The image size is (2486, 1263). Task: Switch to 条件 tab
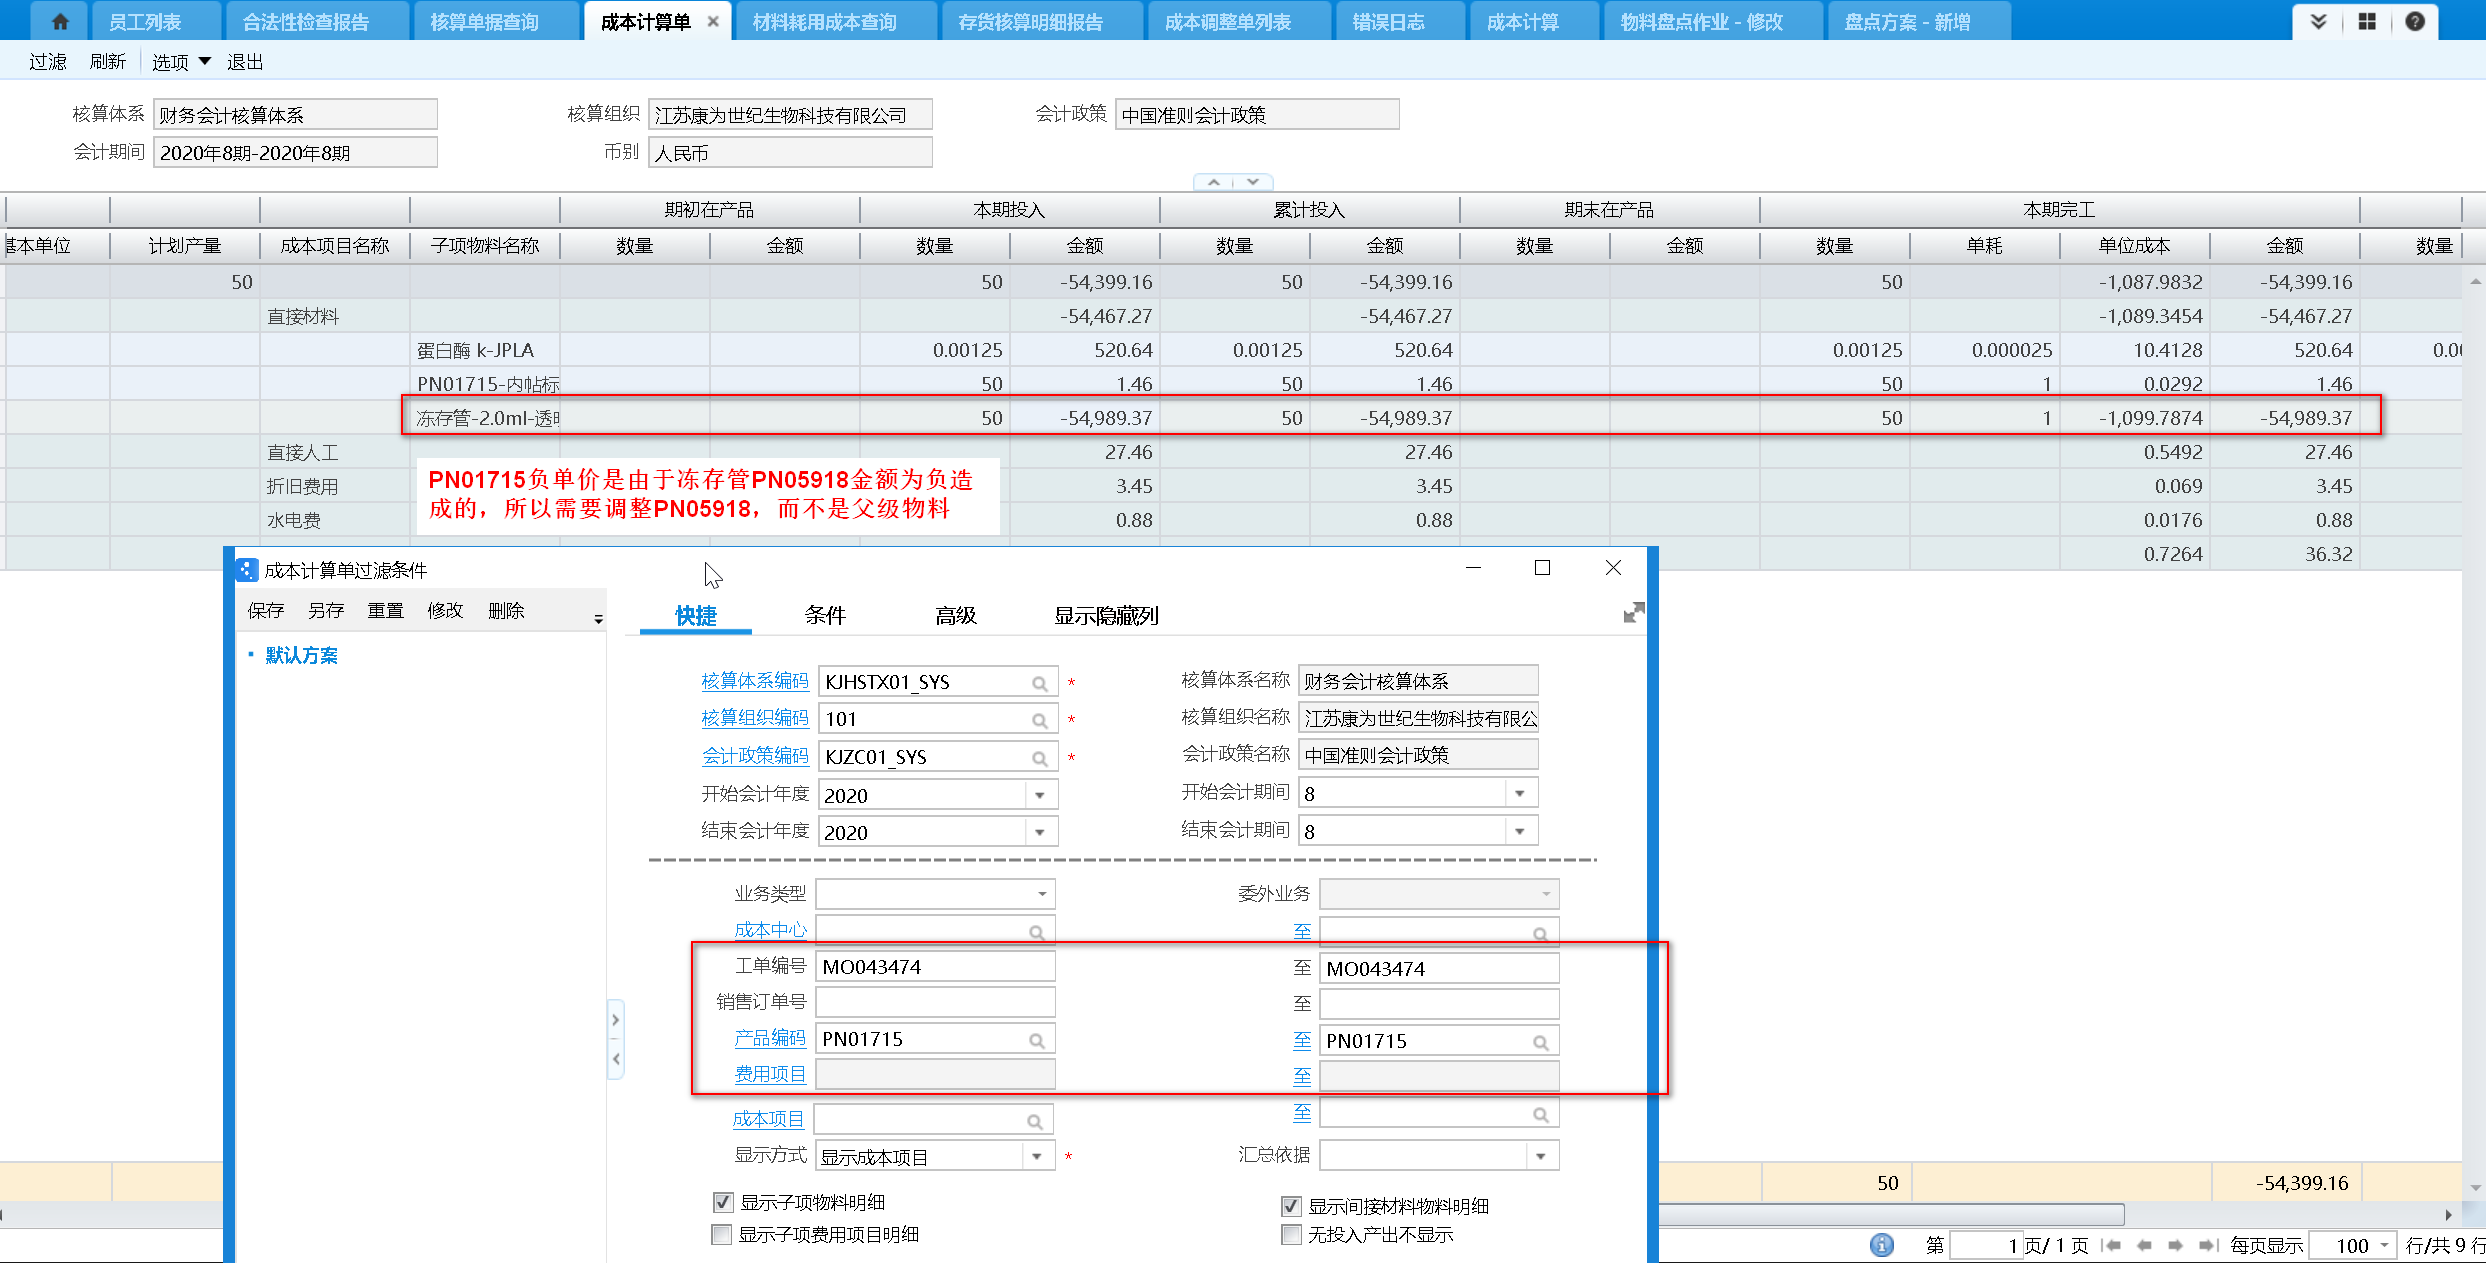(825, 616)
